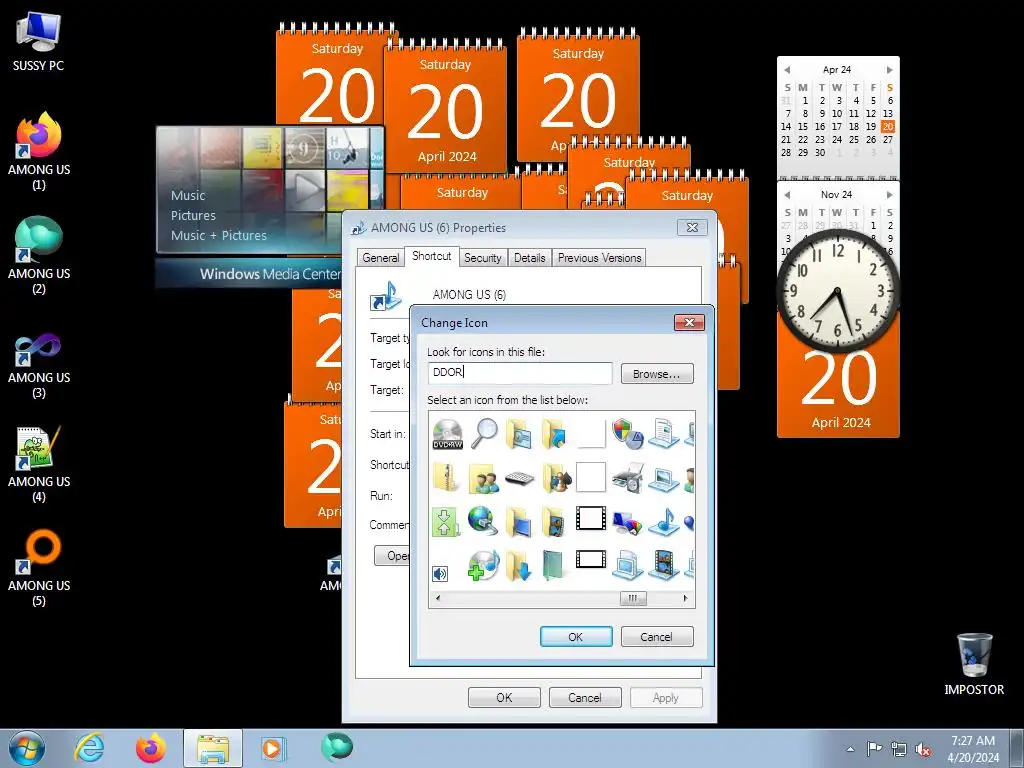This screenshot has height=768, width=1024.
Task: Open Windows Explorer from the taskbar
Action: 213,748
